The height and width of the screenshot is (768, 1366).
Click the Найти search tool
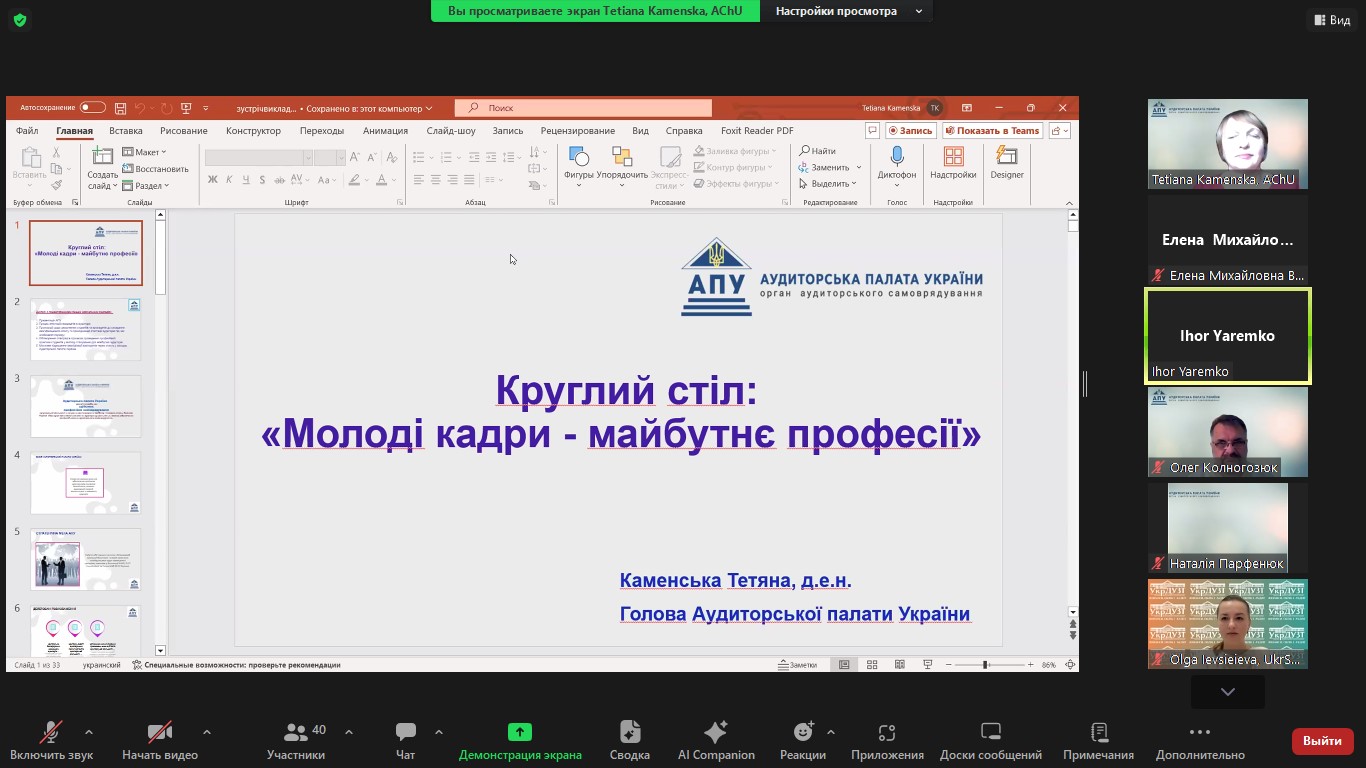pos(818,151)
